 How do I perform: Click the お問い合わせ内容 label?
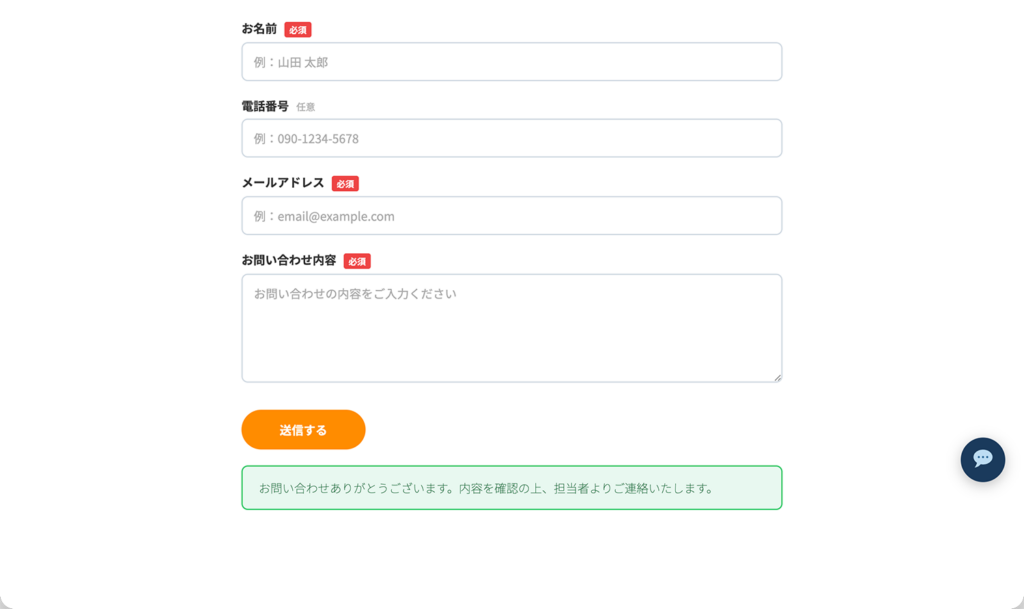pyautogui.click(x=287, y=261)
